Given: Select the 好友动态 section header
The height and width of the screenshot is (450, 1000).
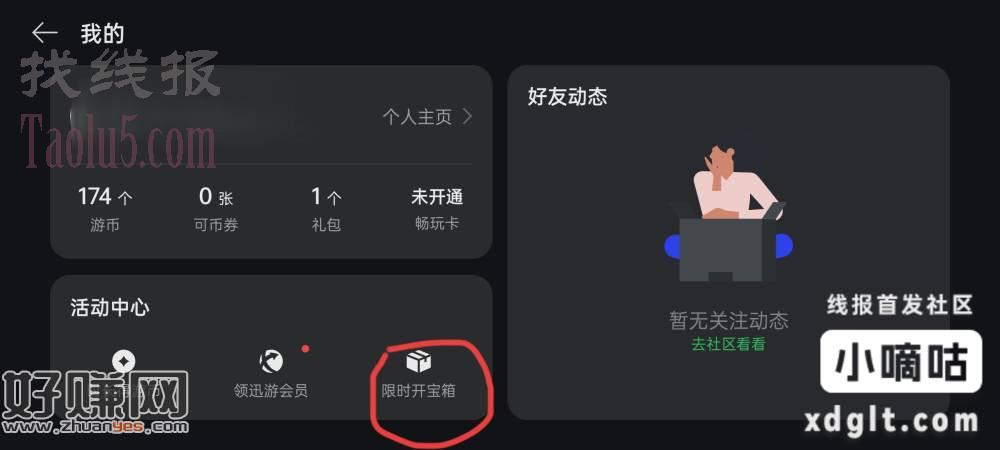Looking at the screenshot, I should [x=568, y=97].
